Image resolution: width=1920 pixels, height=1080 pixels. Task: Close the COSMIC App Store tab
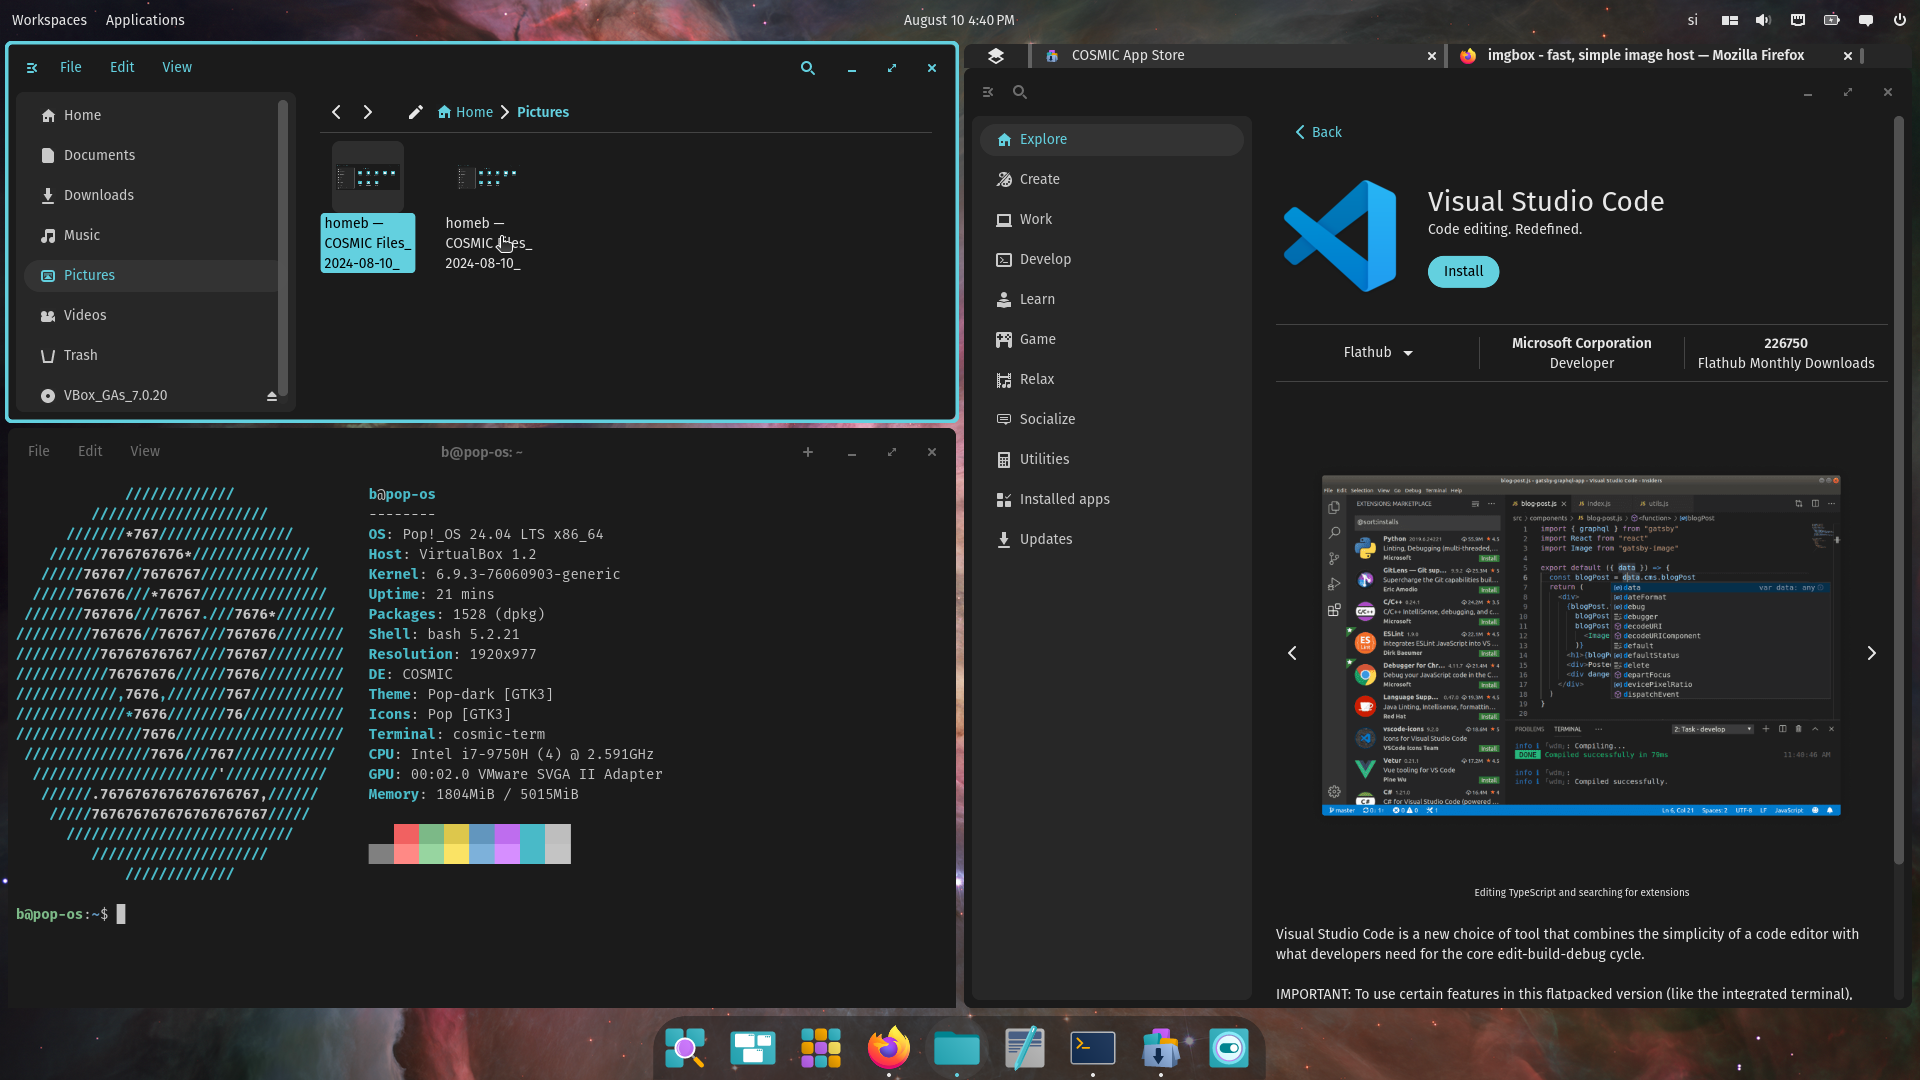tap(1432, 56)
